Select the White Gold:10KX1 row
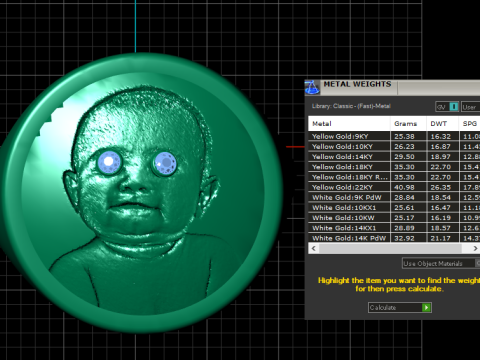 (x=394, y=208)
